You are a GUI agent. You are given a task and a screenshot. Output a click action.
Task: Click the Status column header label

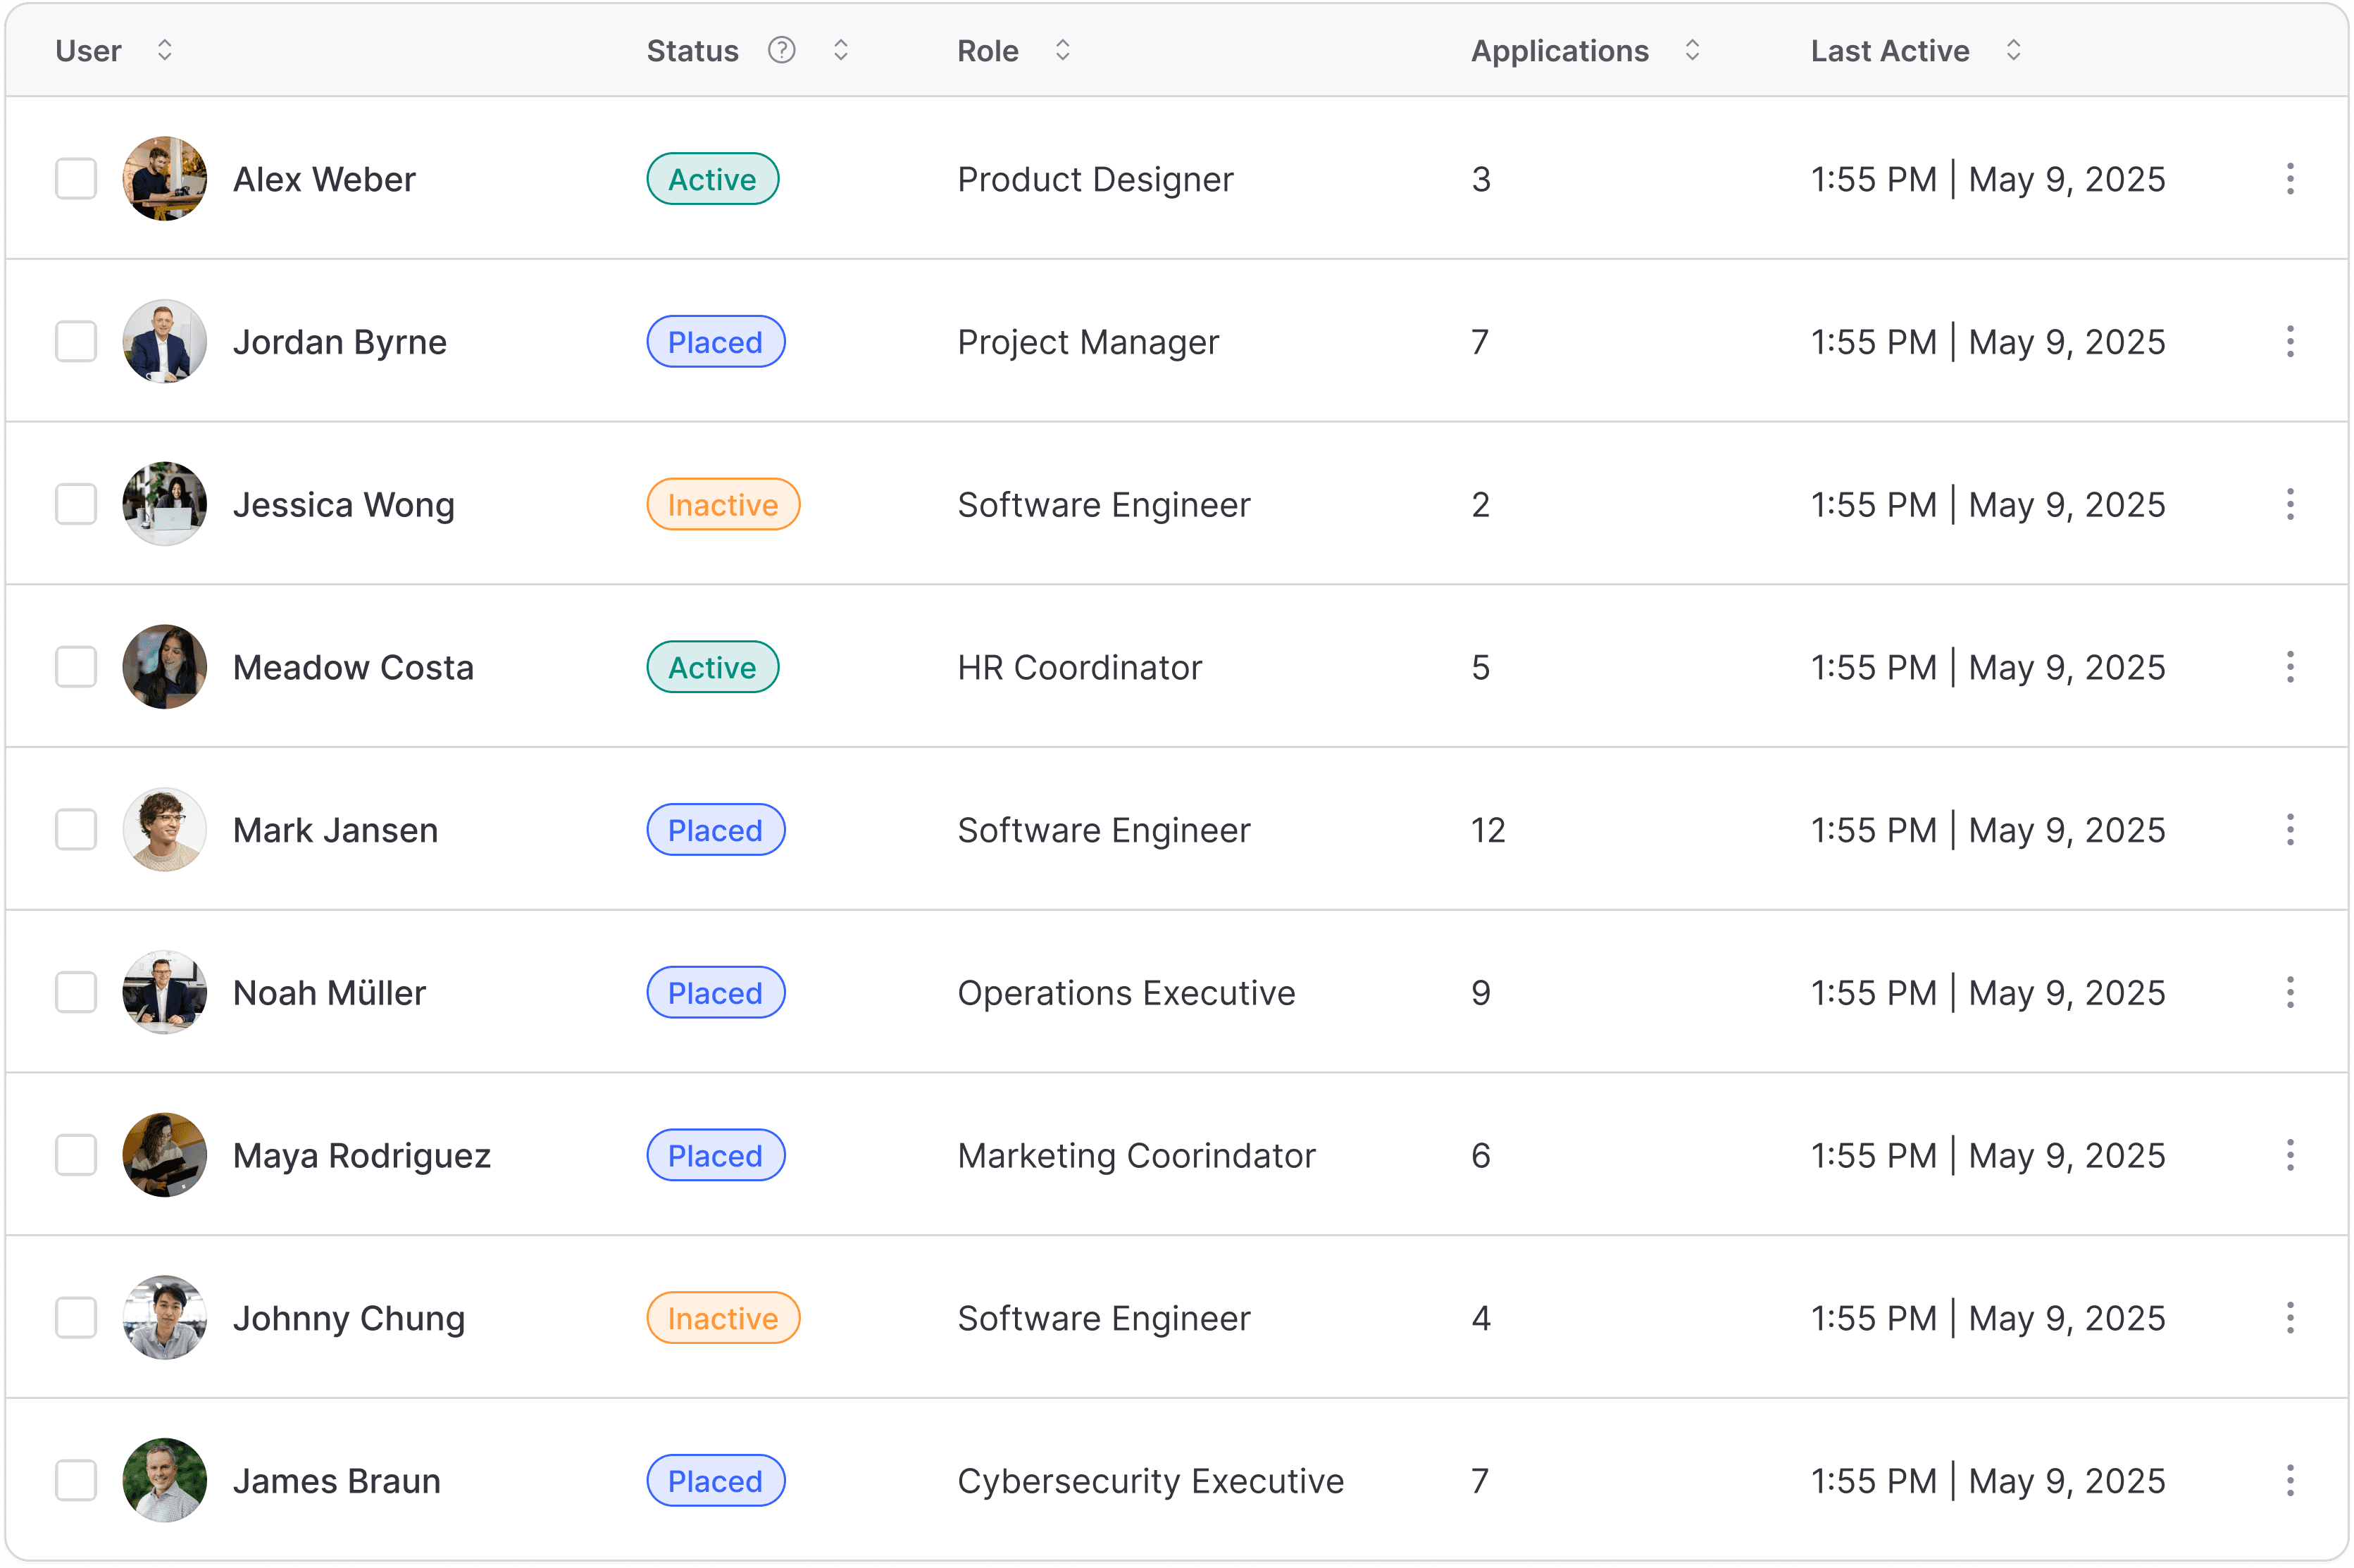point(692,51)
